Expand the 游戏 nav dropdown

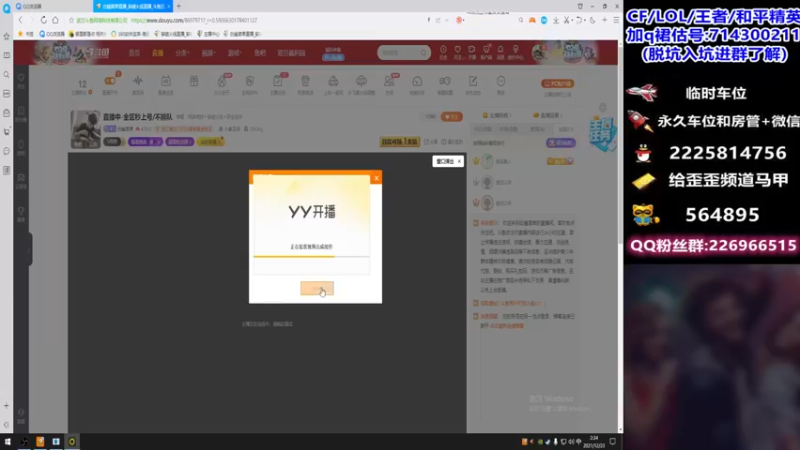coord(234,53)
